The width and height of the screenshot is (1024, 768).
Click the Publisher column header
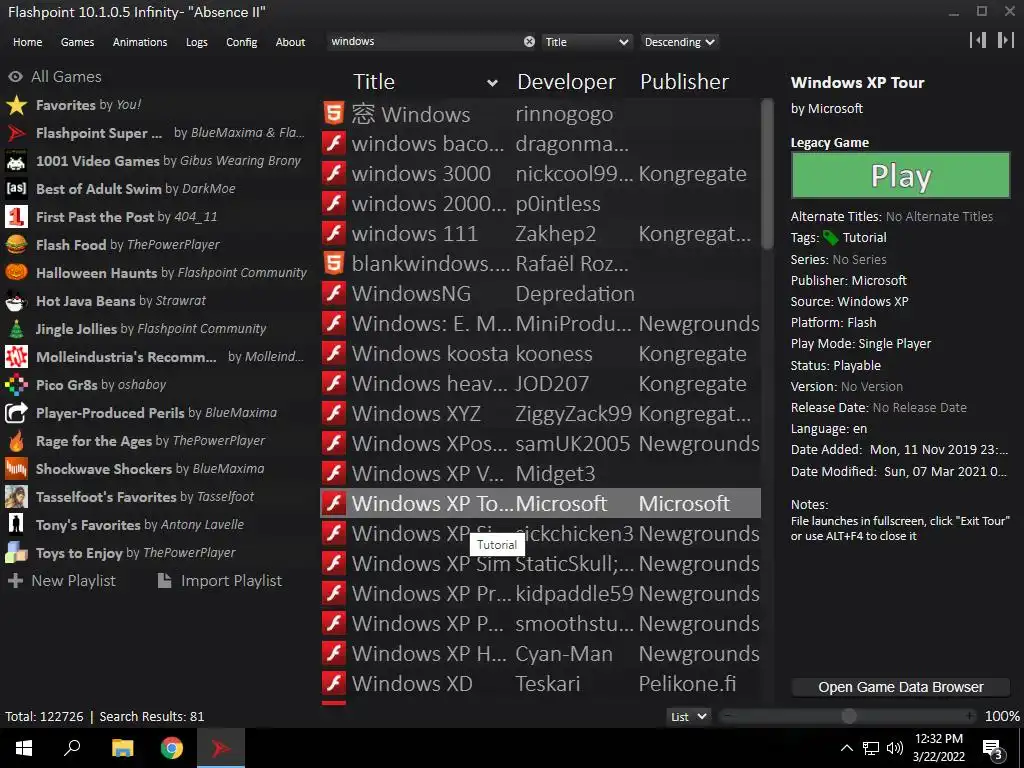point(684,82)
